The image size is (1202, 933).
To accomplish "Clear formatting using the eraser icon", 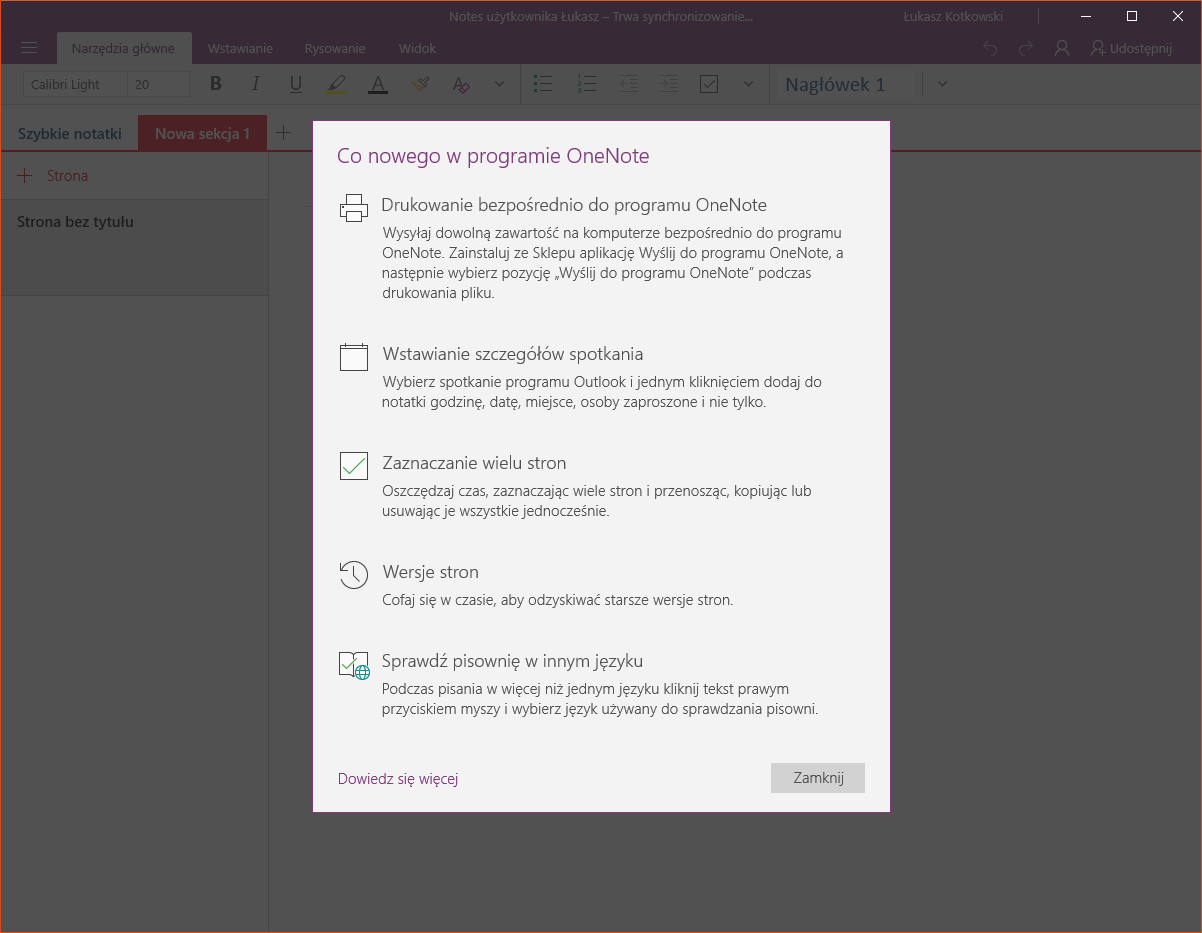I will click(461, 84).
